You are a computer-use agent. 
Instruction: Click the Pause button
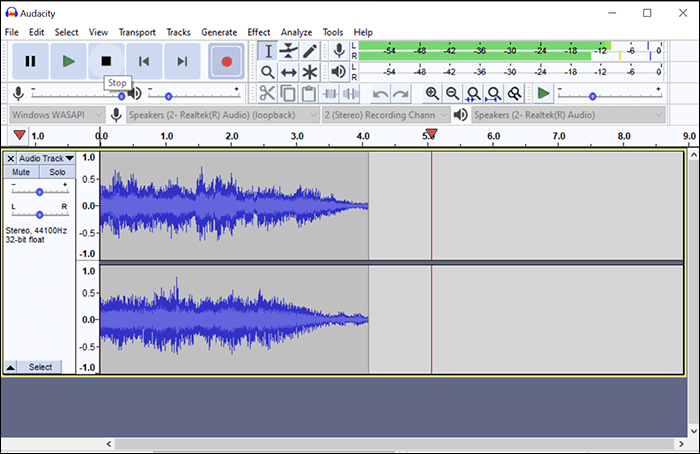30,61
